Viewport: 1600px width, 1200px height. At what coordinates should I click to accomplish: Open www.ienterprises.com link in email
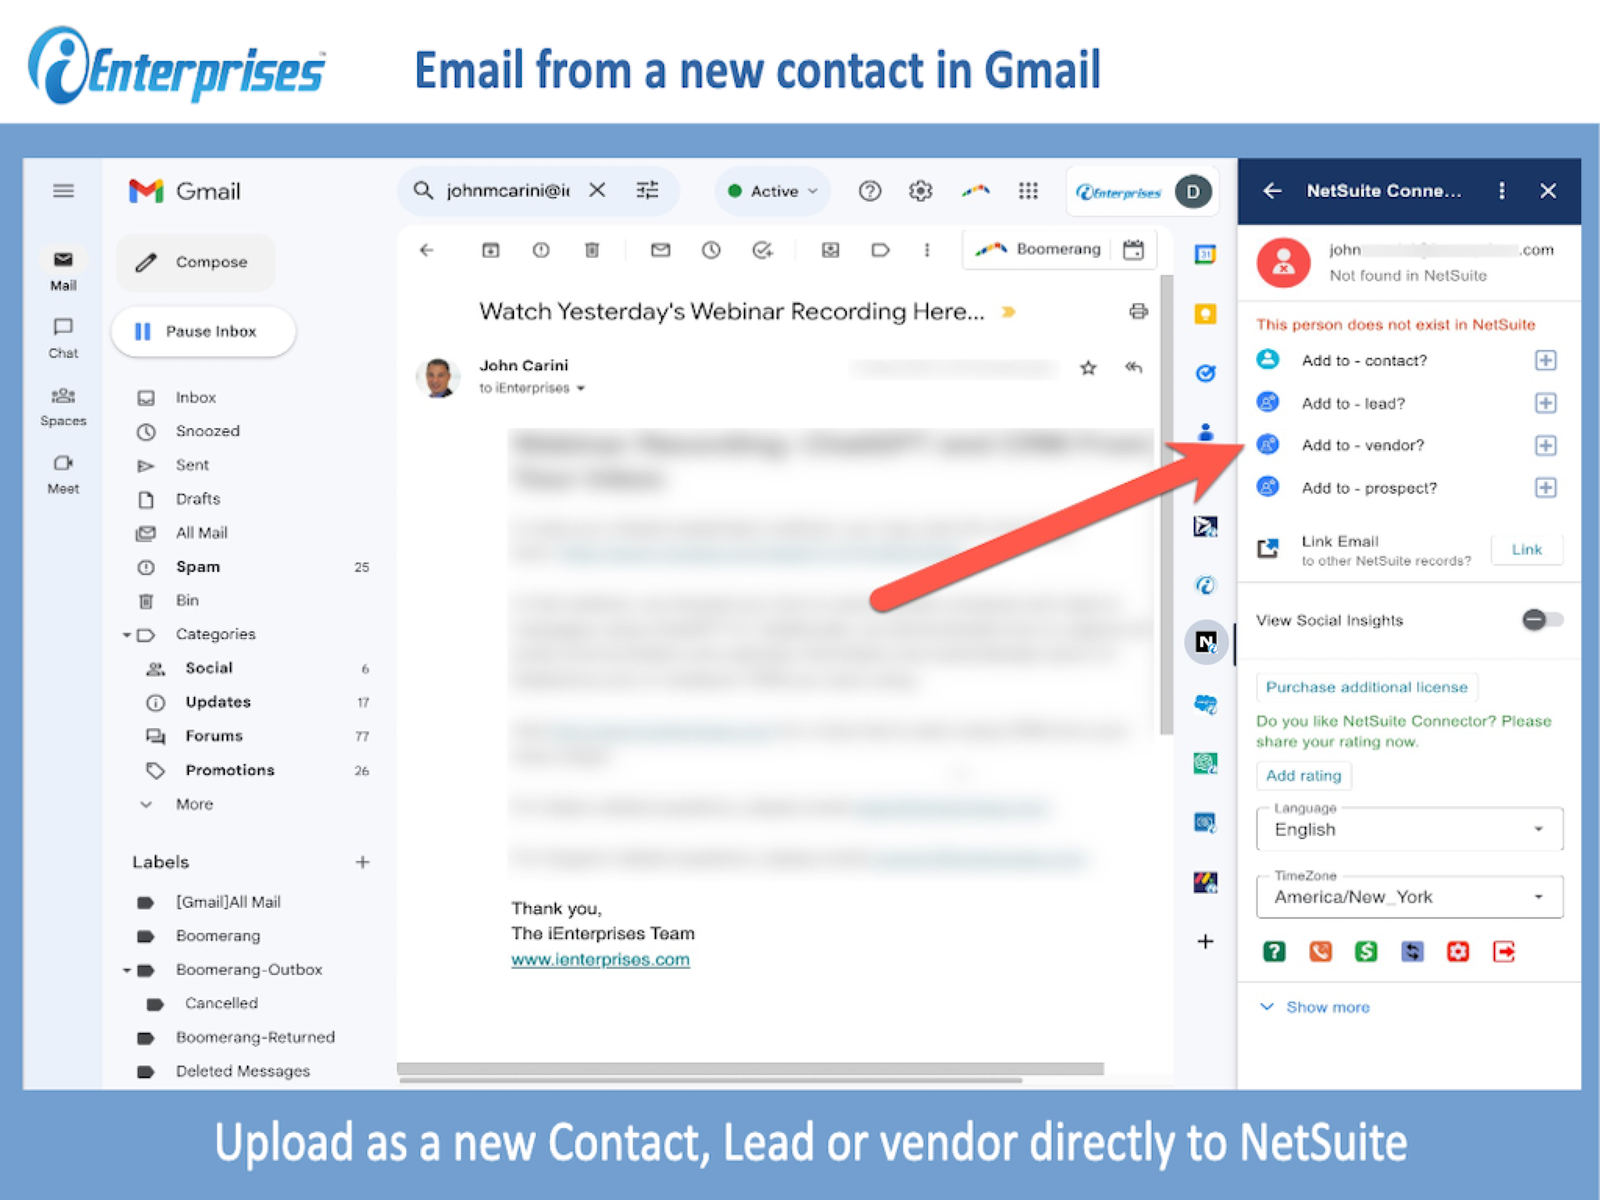point(600,960)
